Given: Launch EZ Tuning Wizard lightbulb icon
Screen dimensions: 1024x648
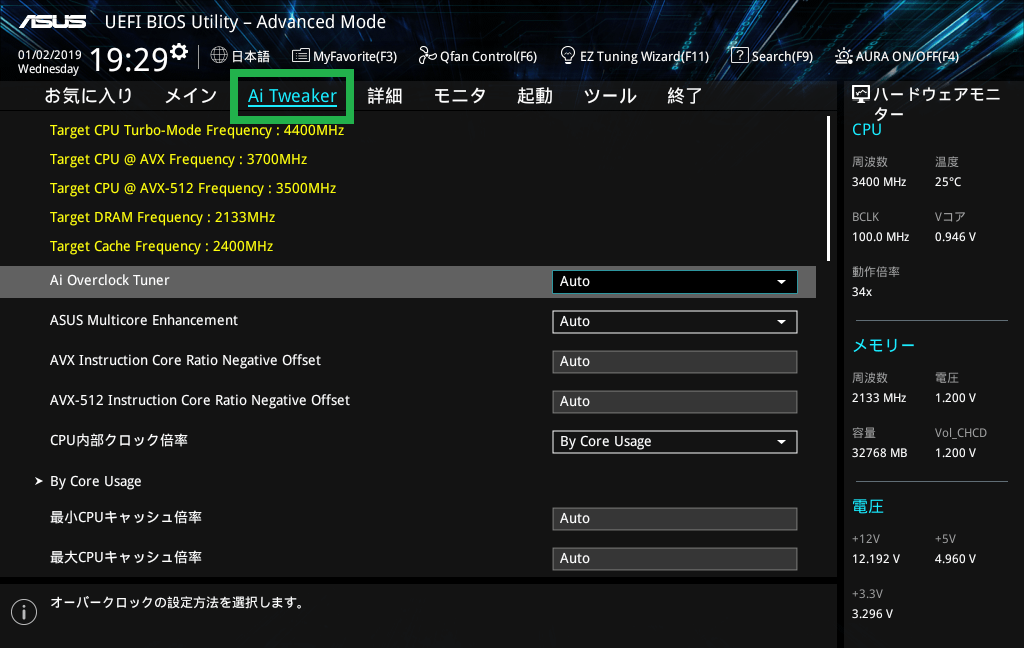Looking at the screenshot, I should coord(568,56).
